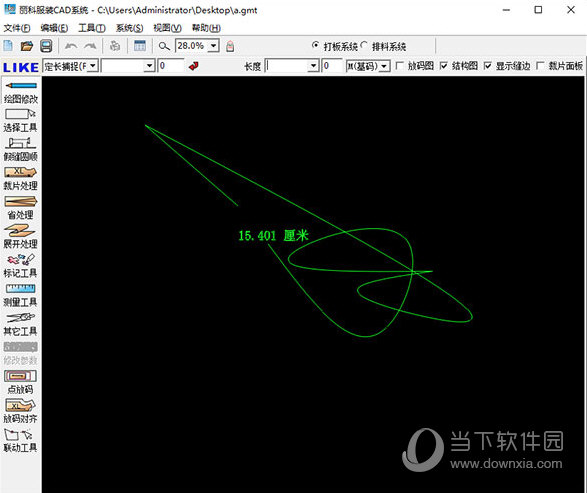Open the 视图(V) menu
The image size is (587, 493).
(167, 28)
